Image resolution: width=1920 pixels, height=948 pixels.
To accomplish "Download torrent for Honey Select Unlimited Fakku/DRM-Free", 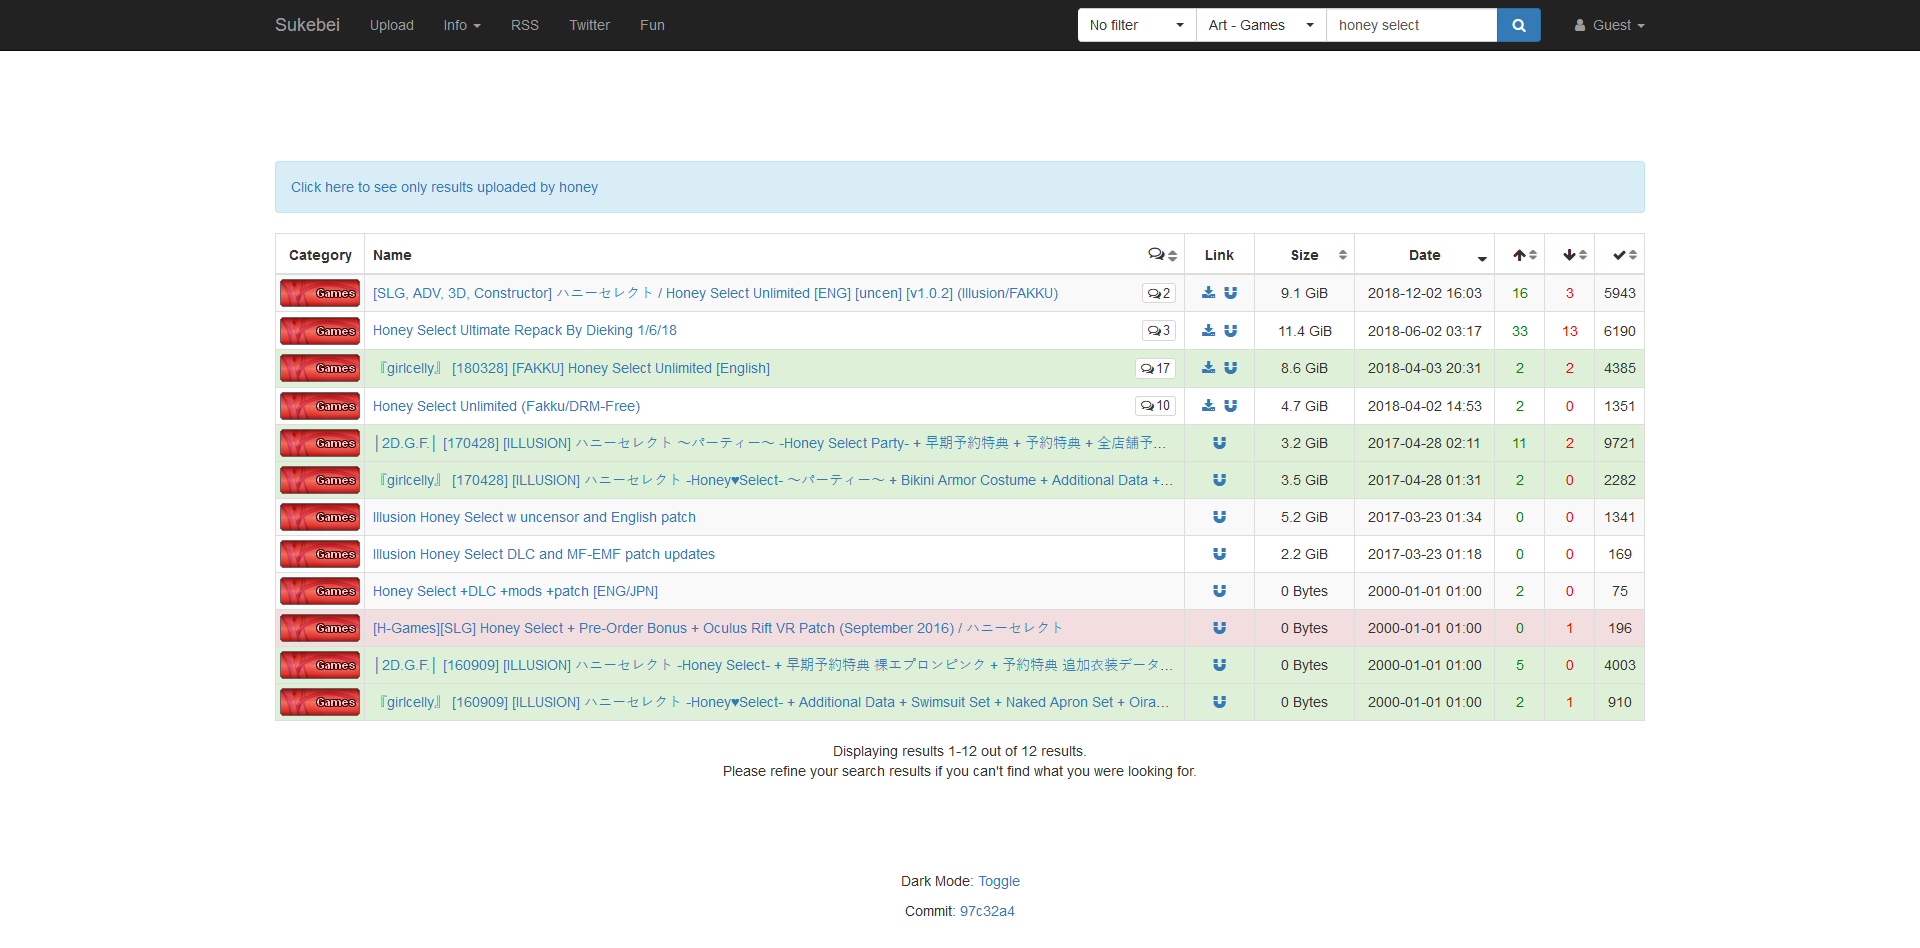I will click(1208, 405).
